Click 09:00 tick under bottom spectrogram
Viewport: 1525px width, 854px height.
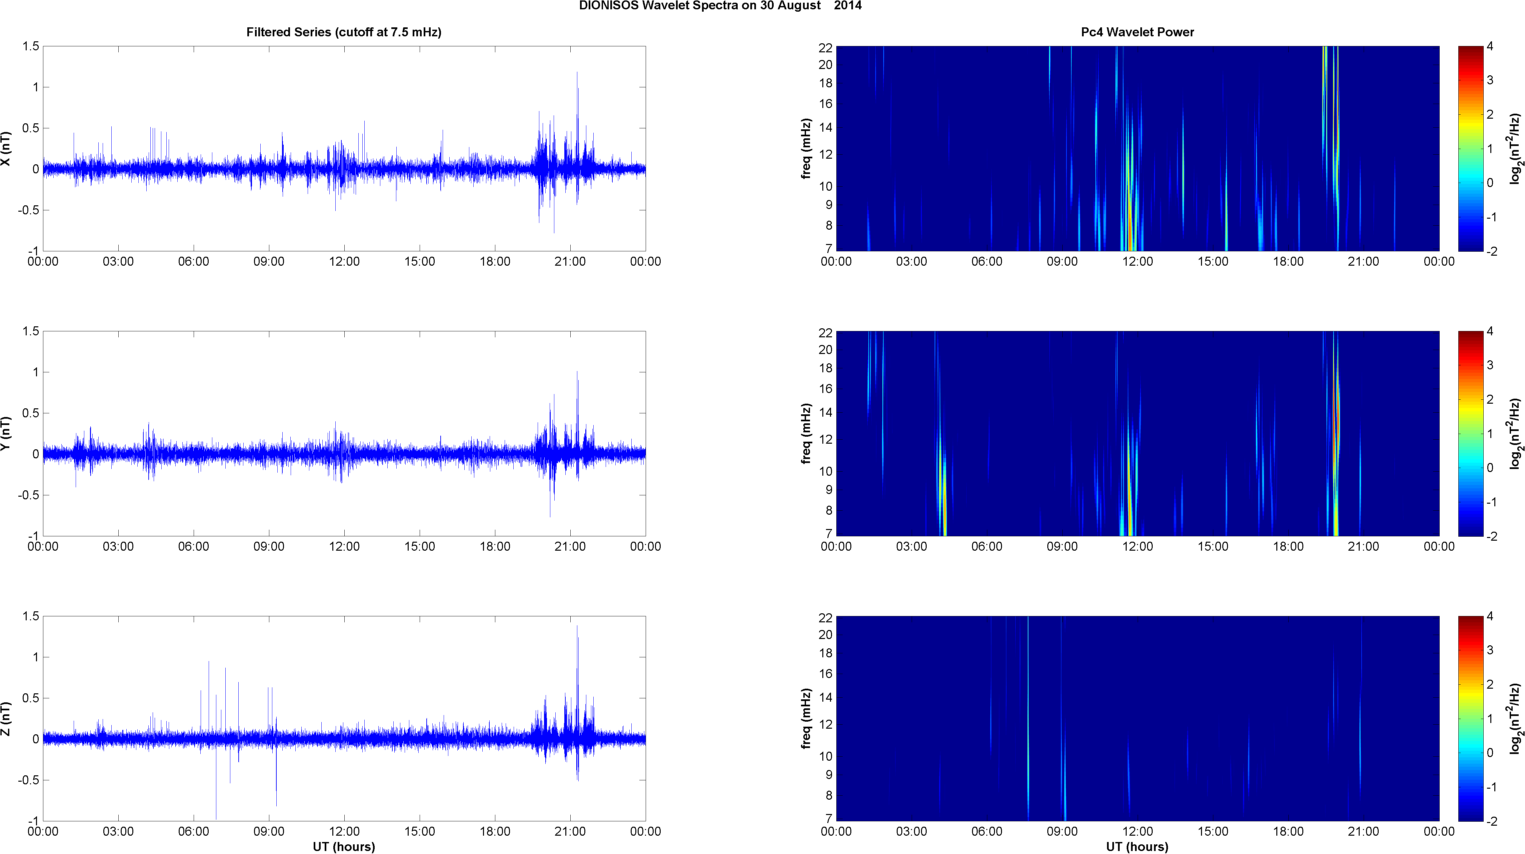(1062, 832)
